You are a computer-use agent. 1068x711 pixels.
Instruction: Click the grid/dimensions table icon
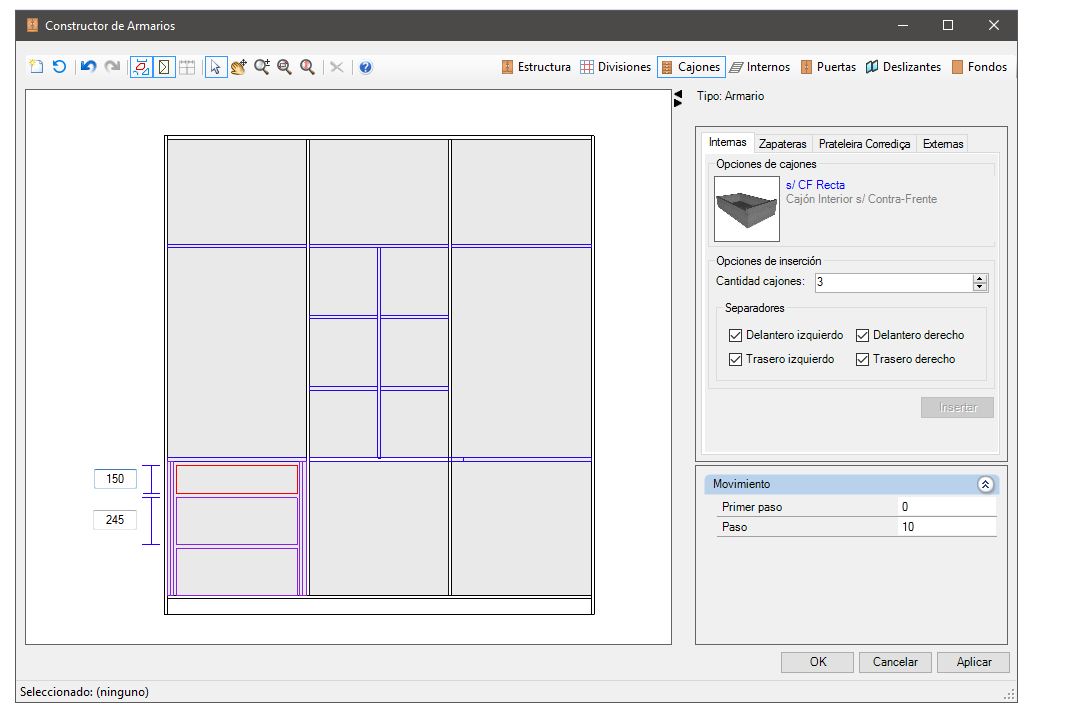(187, 67)
